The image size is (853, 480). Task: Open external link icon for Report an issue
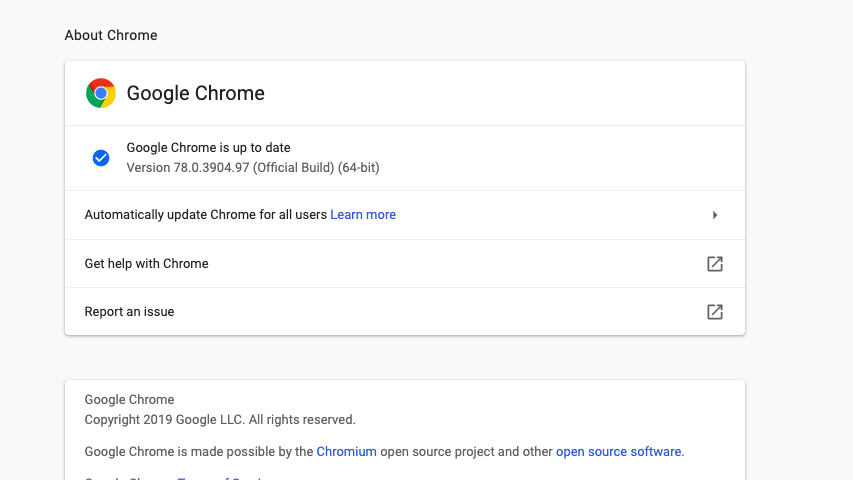[x=715, y=312]
